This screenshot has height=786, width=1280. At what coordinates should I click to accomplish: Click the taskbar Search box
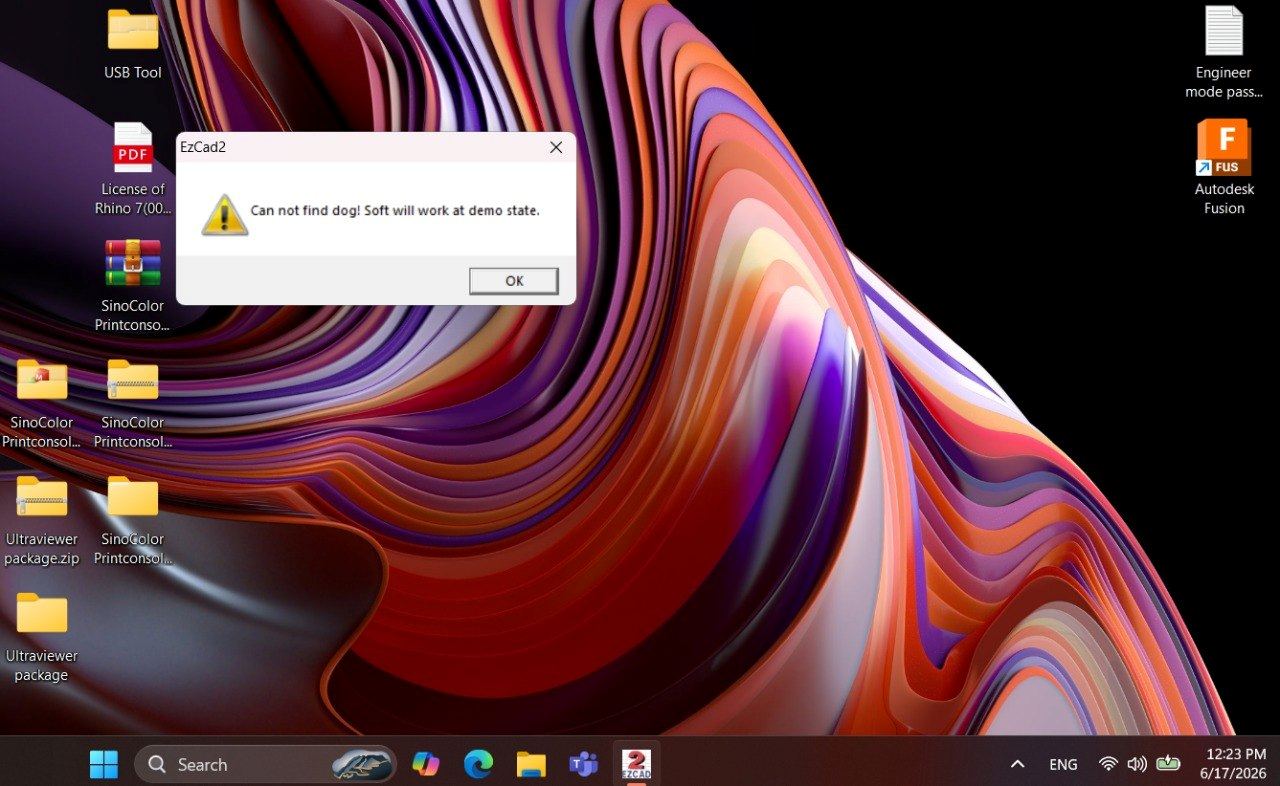(265, 764)
